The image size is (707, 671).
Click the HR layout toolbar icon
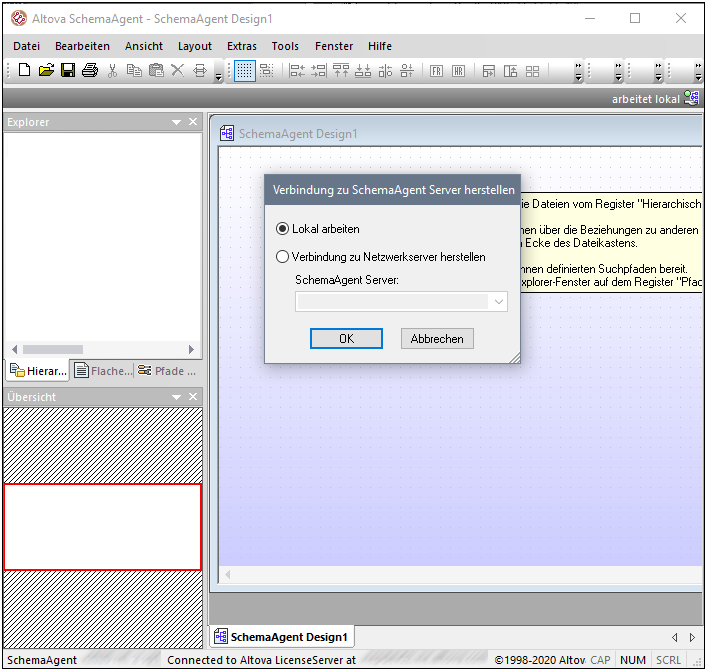tap(458, 71)
